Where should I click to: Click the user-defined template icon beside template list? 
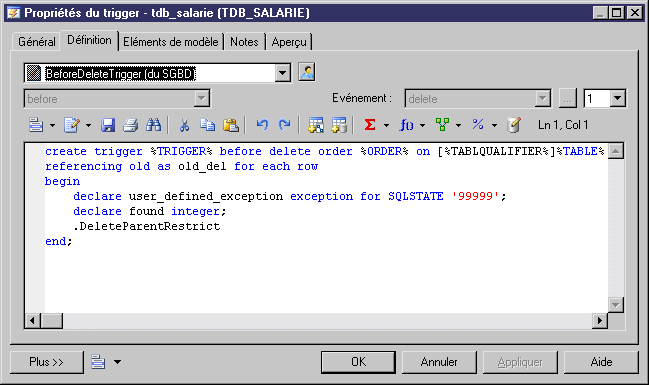[307, 72]
